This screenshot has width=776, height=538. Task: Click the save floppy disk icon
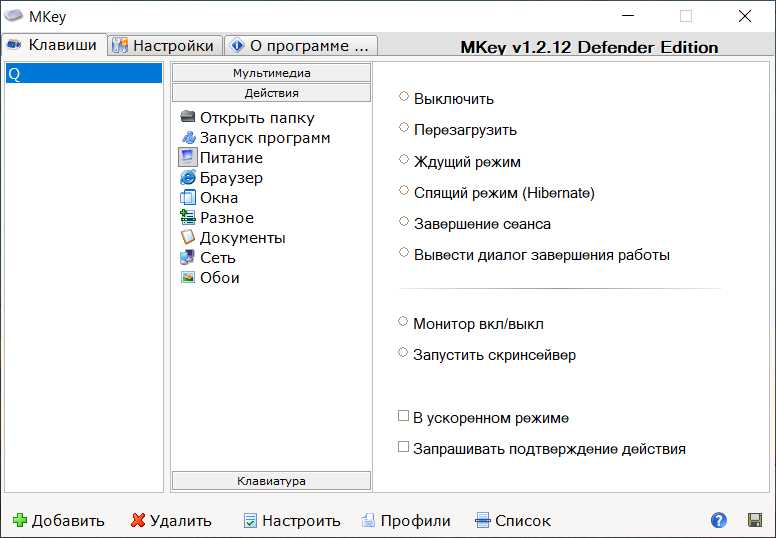coord(755,520)
